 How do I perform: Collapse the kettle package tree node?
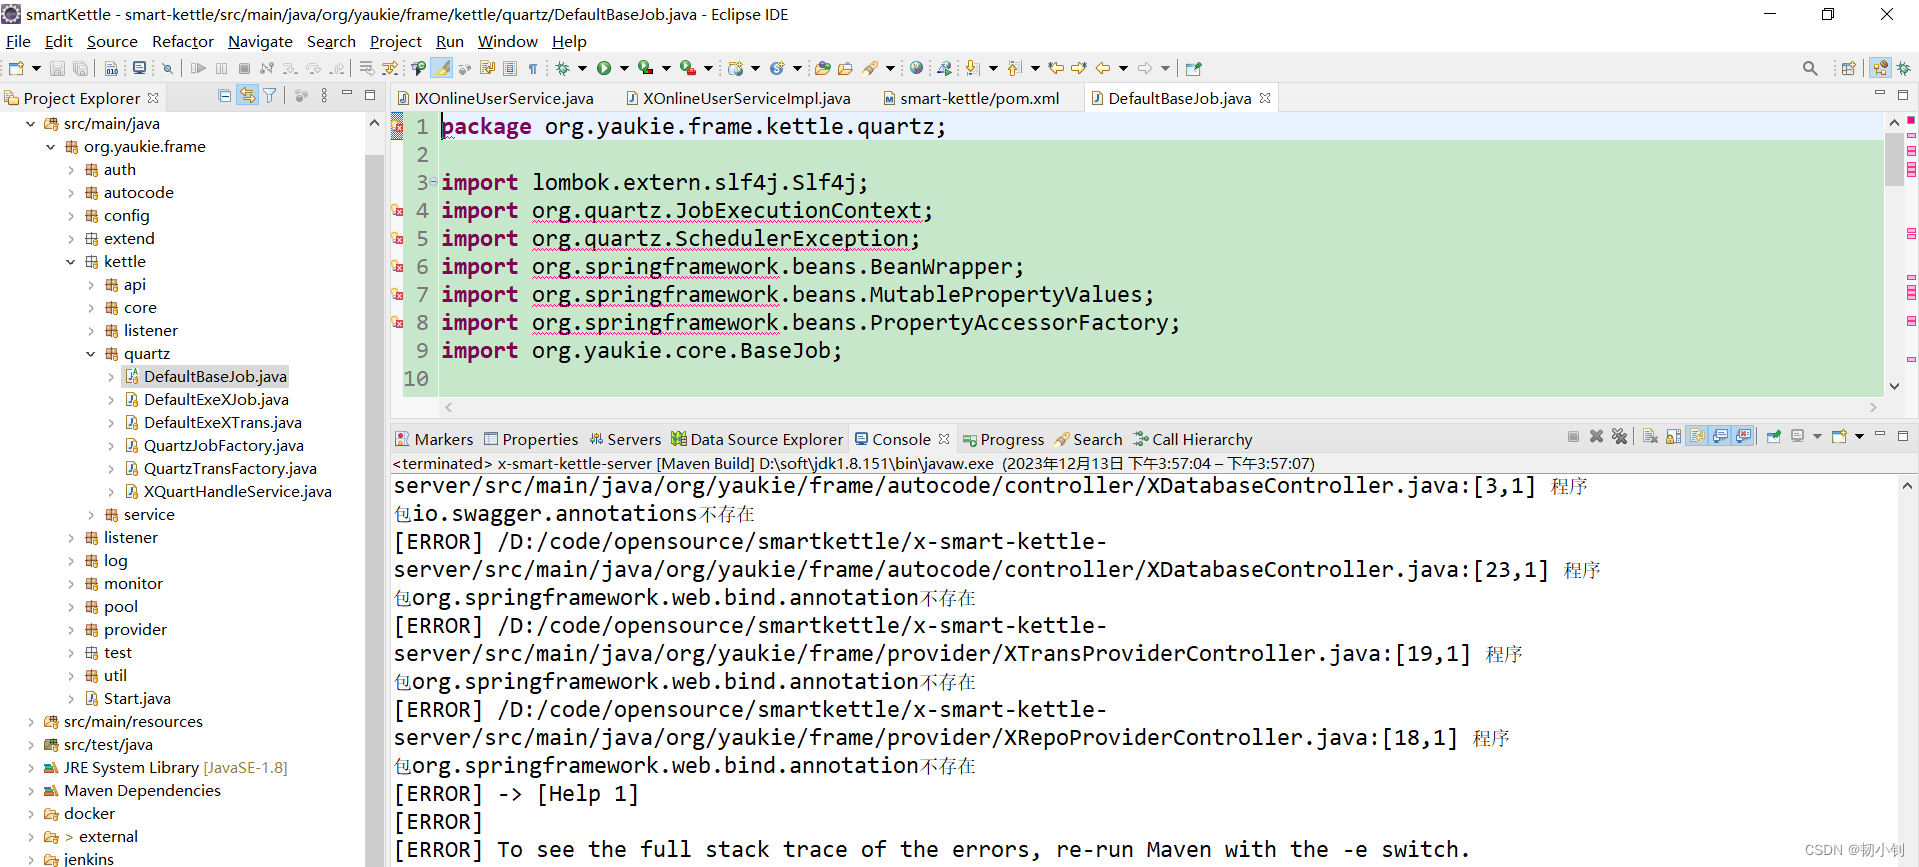coord(70,262)
